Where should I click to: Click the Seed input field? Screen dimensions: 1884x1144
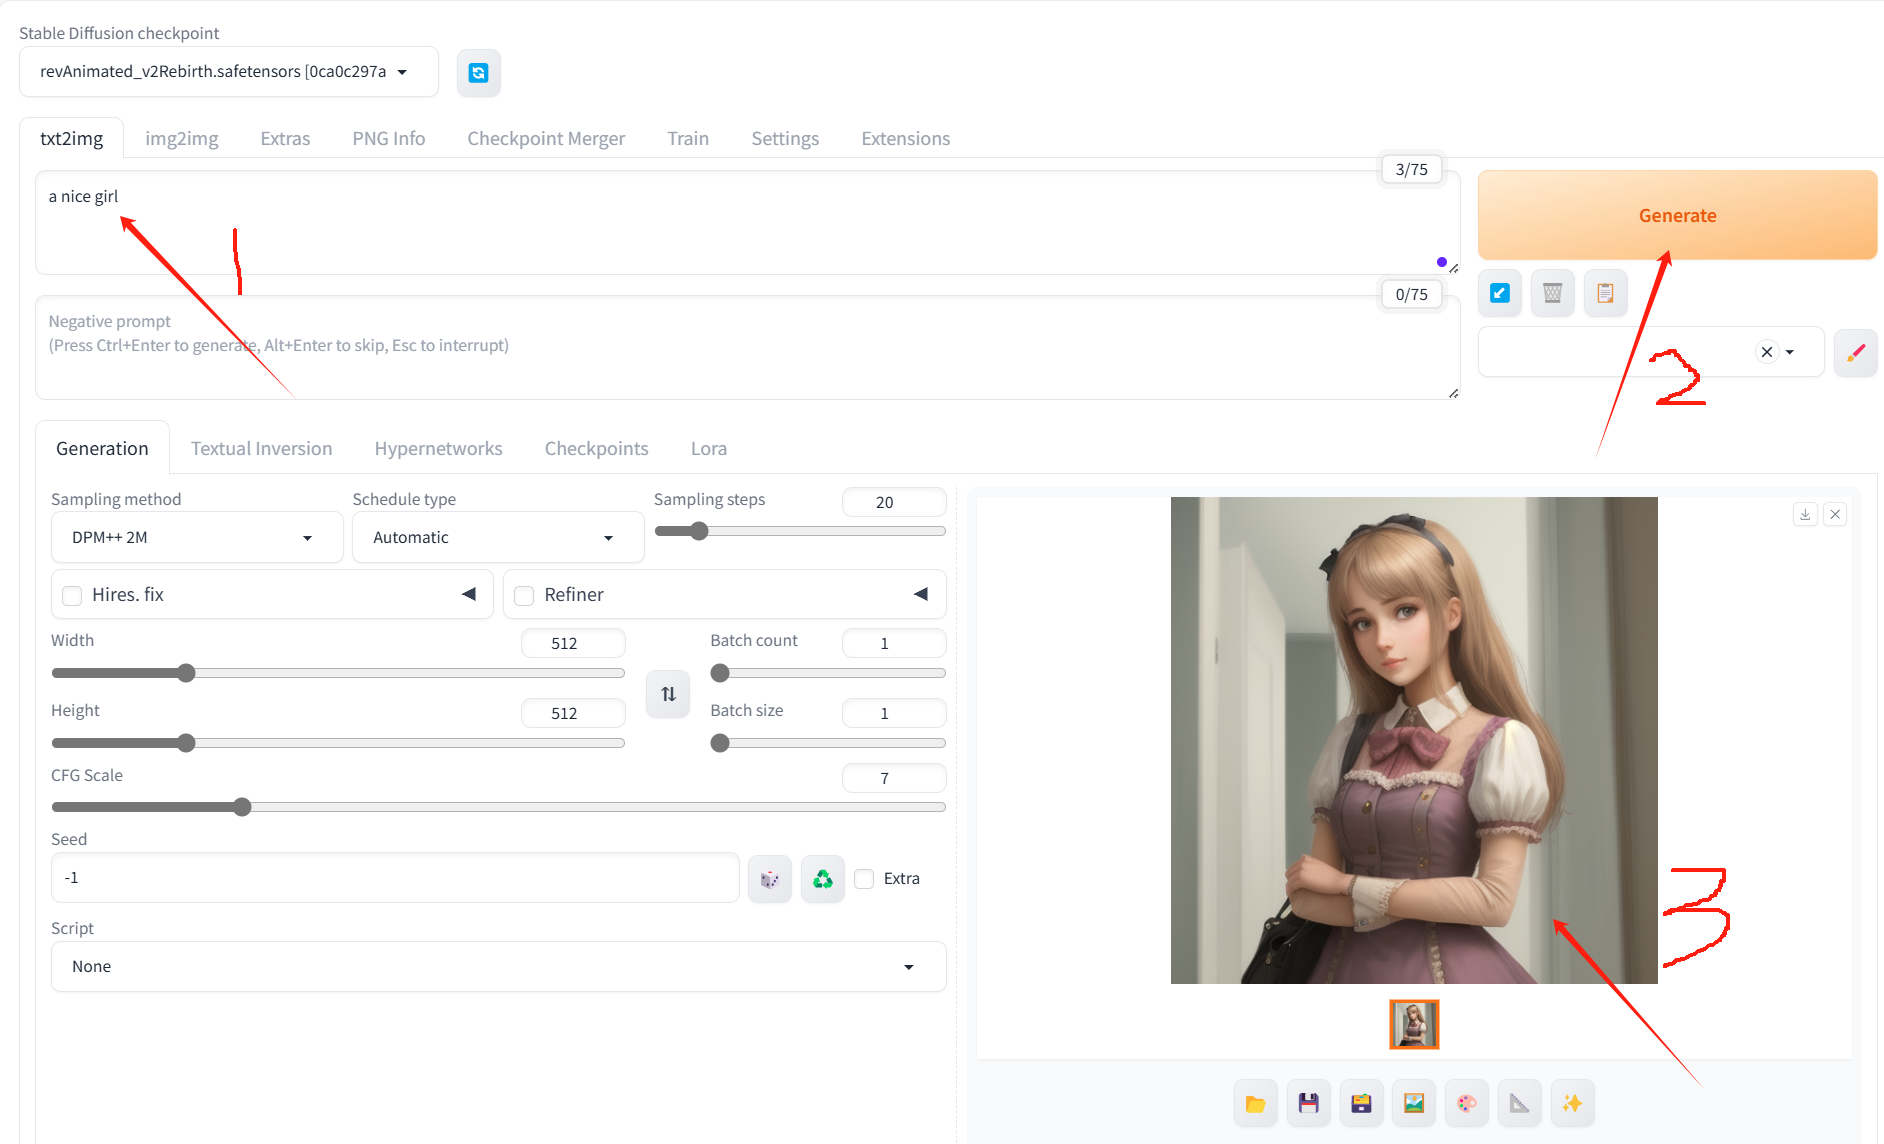[x=395, y=878]
